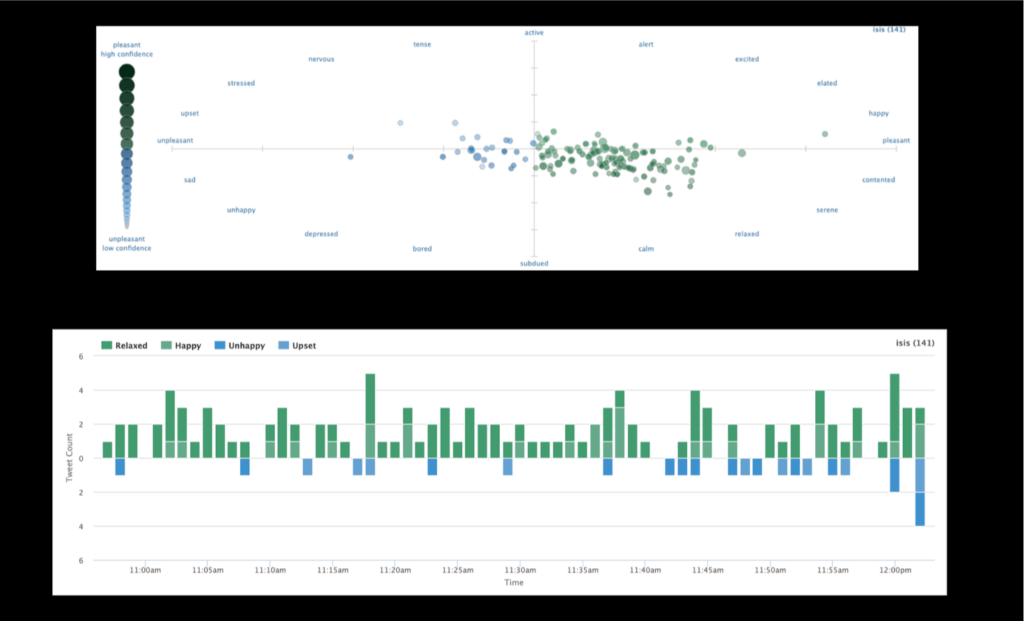Image resolution: width=1024 pixels, height=621 pixels.
Task: Toggle the Happy series in the legend
Action: point(181,345)
